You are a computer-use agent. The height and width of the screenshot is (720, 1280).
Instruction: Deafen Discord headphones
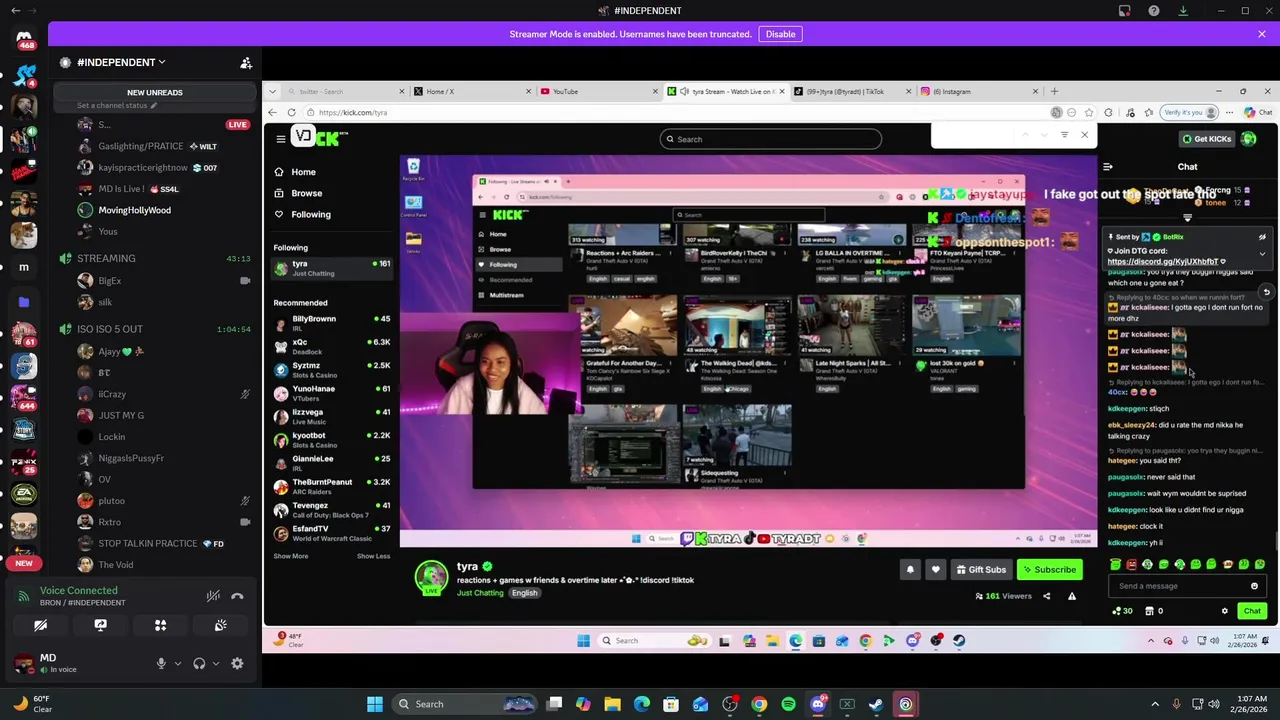point(199,663)
